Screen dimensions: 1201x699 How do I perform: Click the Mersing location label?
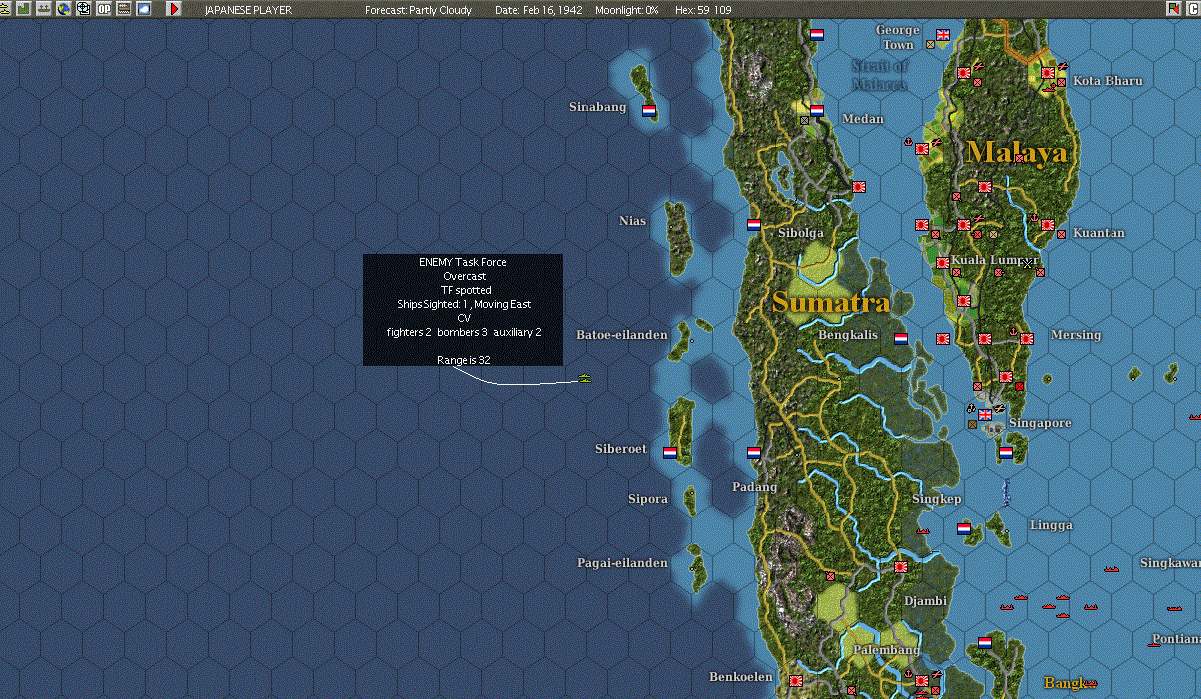[x=1076, y=335]
